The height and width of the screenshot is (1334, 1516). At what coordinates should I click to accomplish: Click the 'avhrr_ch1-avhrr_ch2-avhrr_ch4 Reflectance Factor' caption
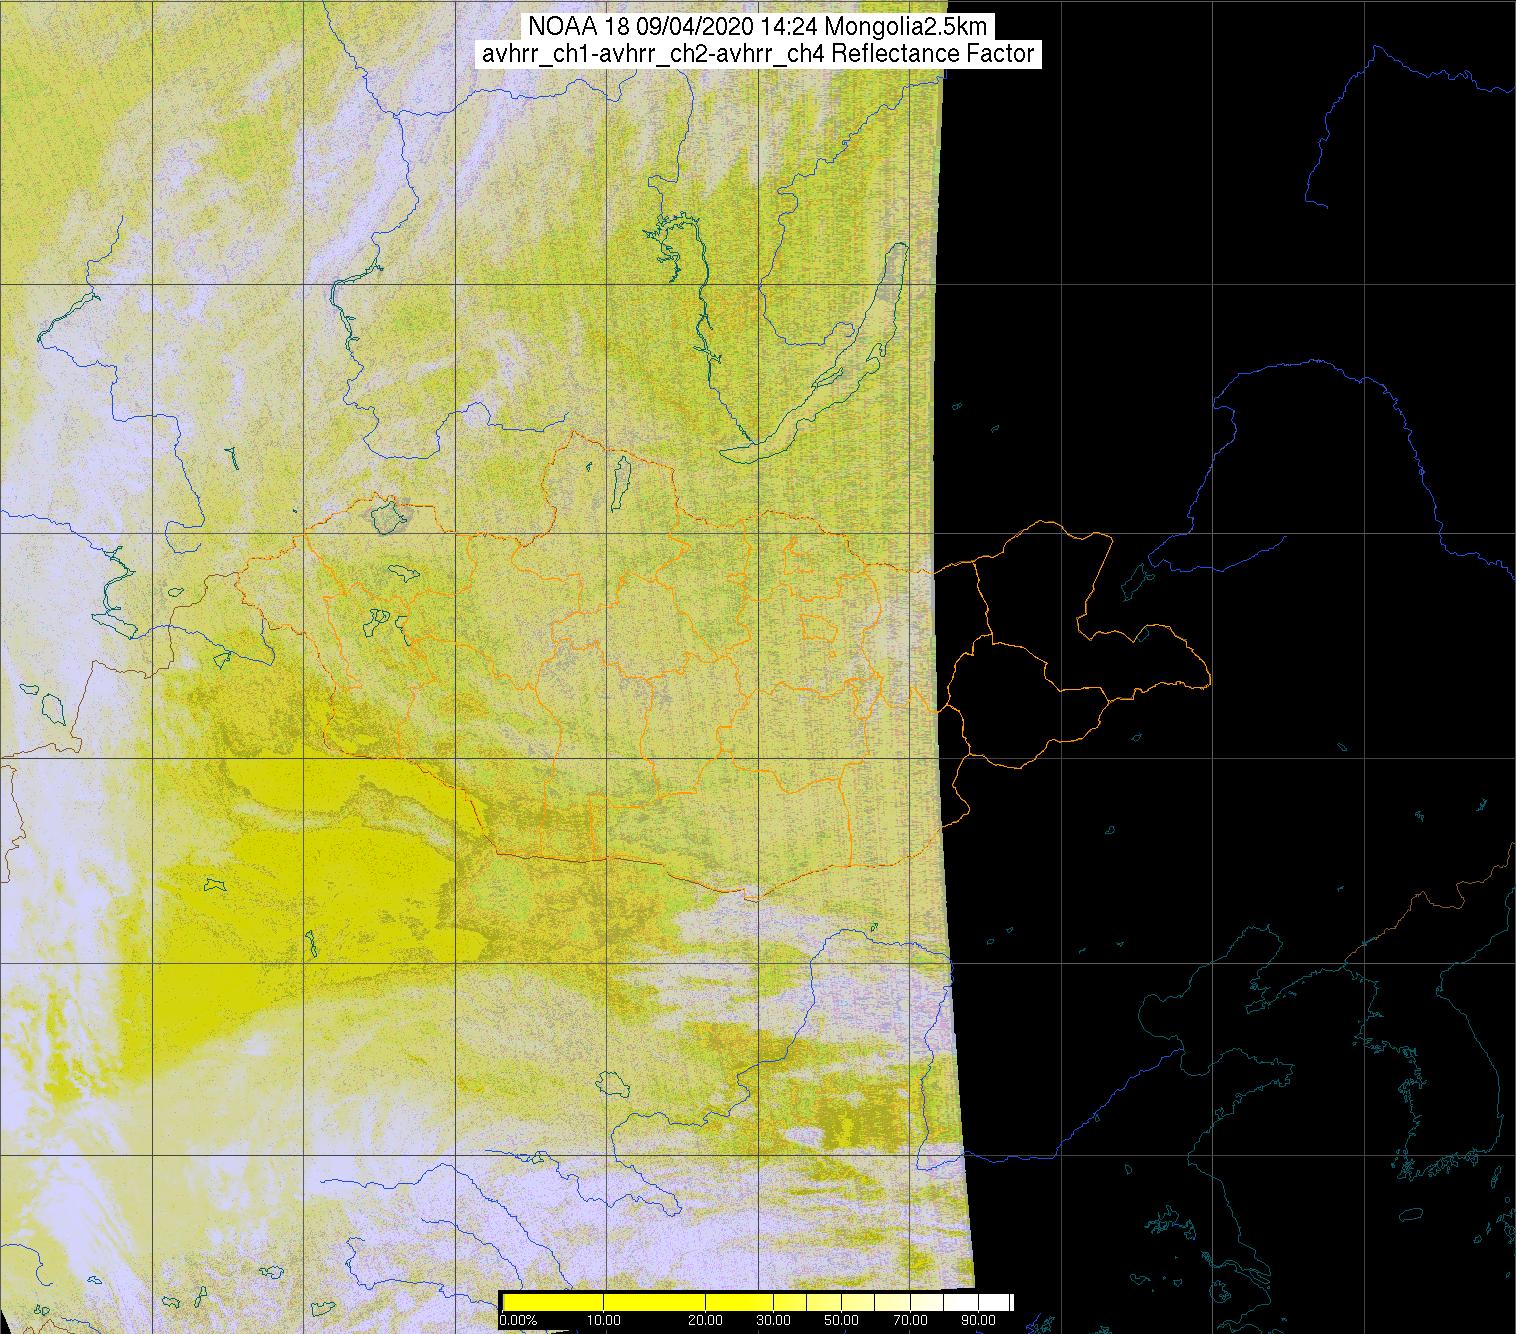[758, 54]
